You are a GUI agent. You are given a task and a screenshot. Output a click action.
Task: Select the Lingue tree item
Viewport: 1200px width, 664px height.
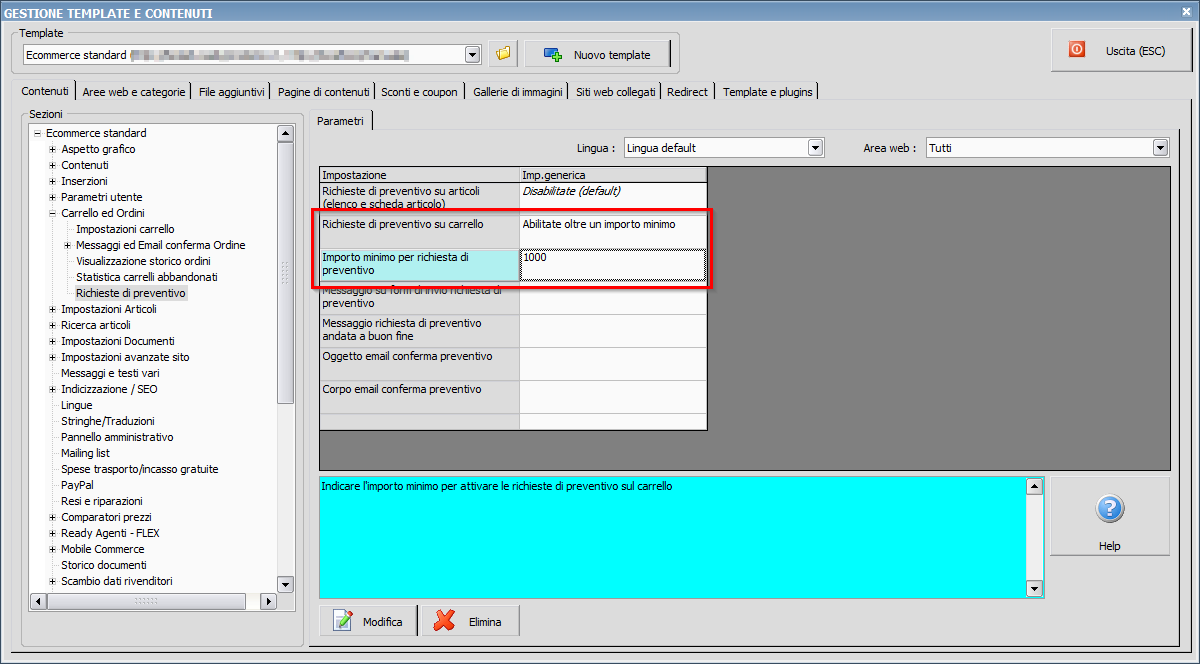point(76,405)
